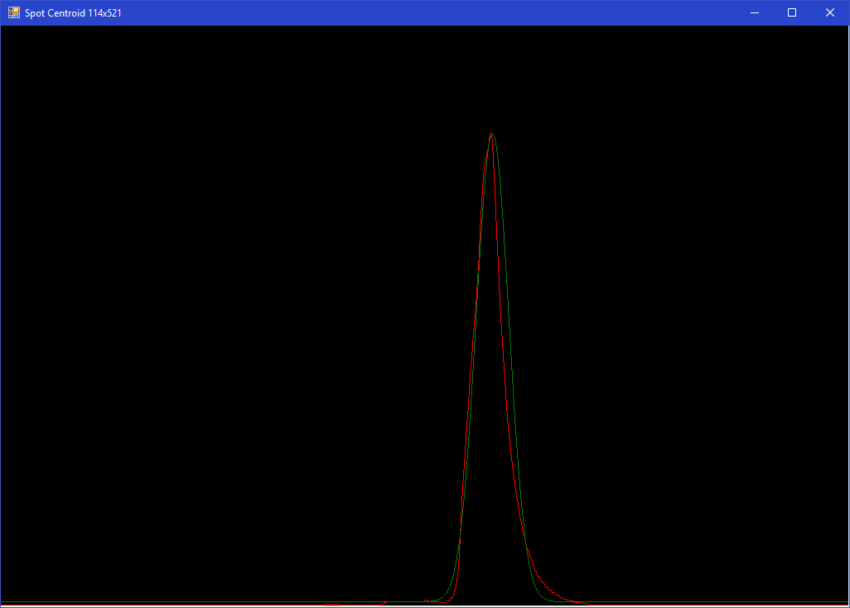
Task: Minimize the Spot Centroid window
Action: (x=753, y=12)
